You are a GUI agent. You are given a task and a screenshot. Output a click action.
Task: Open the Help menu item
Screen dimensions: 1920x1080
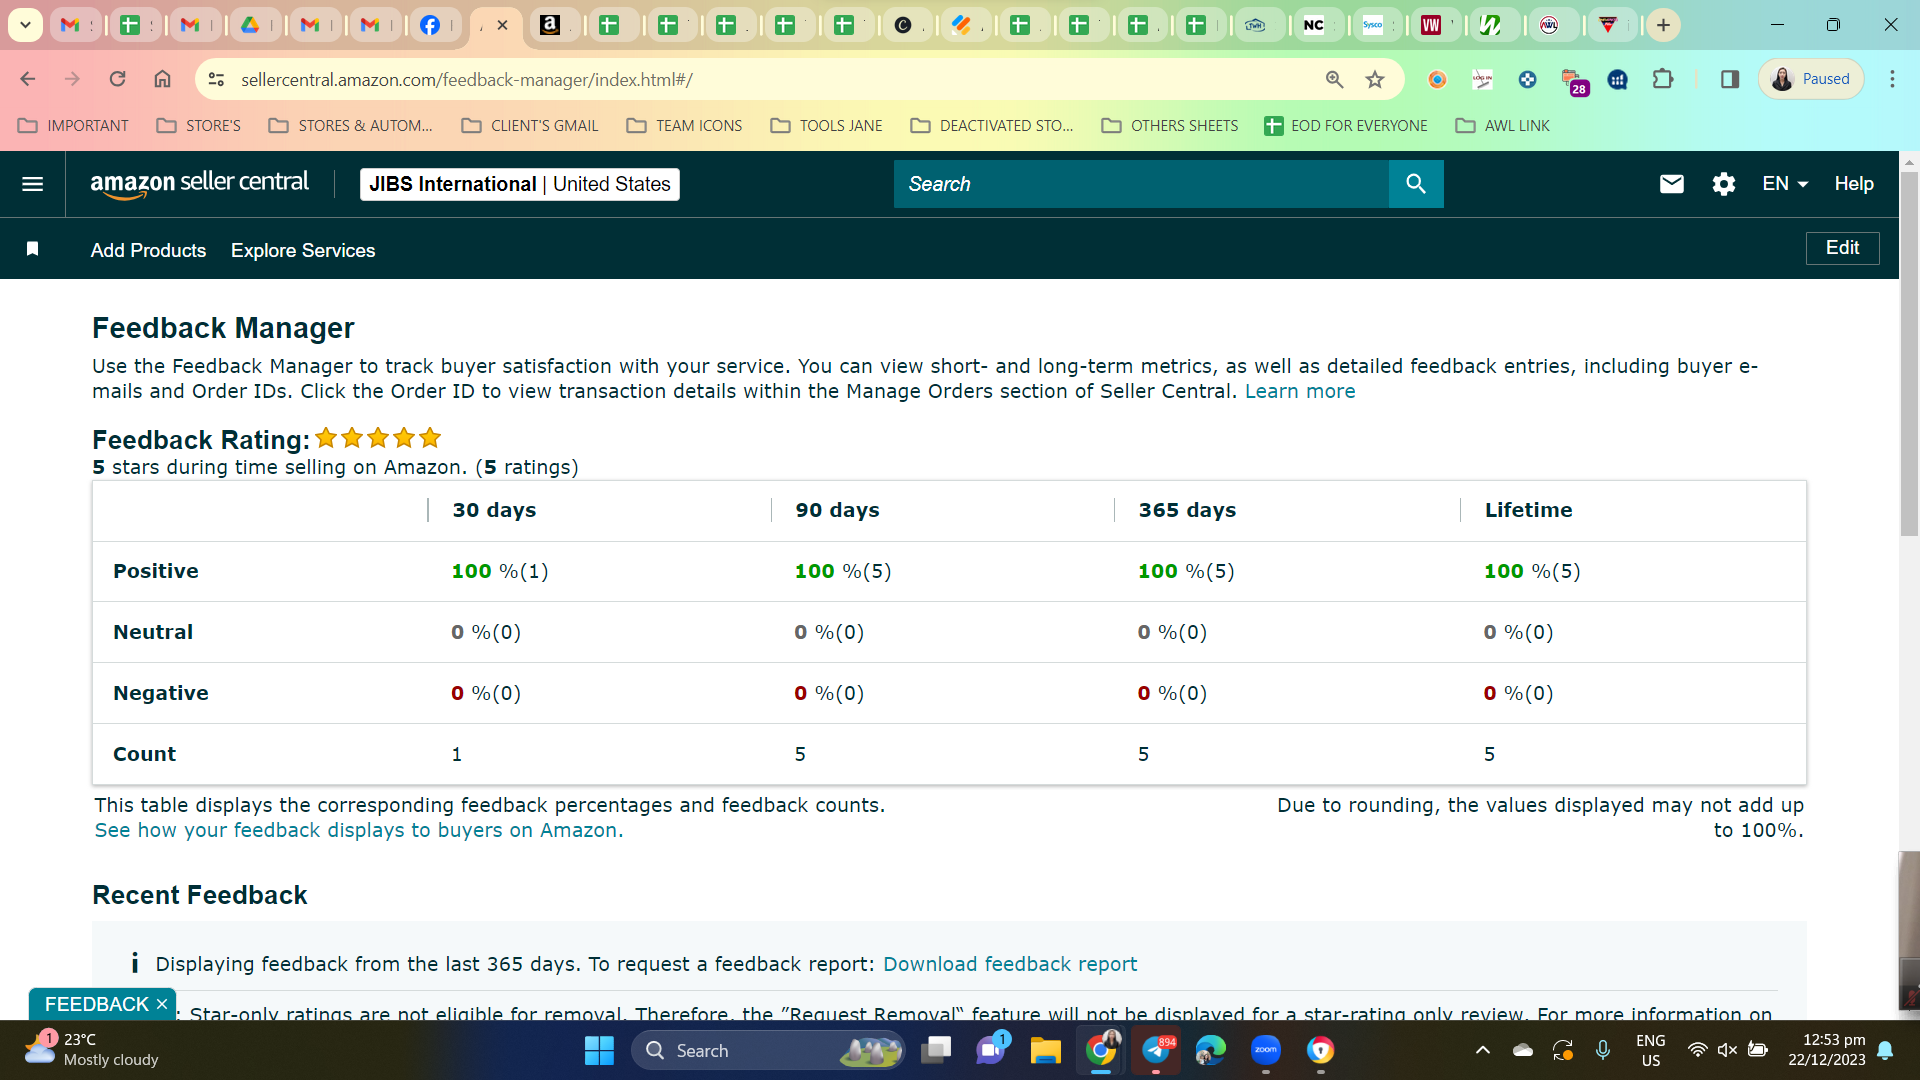[x=1854, y=184]
